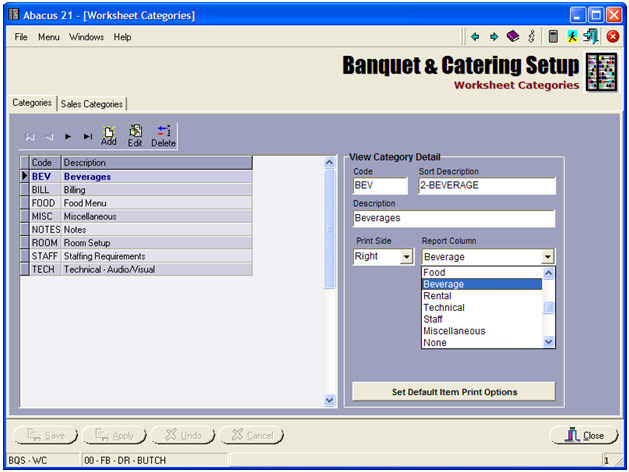This screenshot has height=472, width=629.
Task: Open the calculator icon in toolbar
Action: click(x=553, y=36)
